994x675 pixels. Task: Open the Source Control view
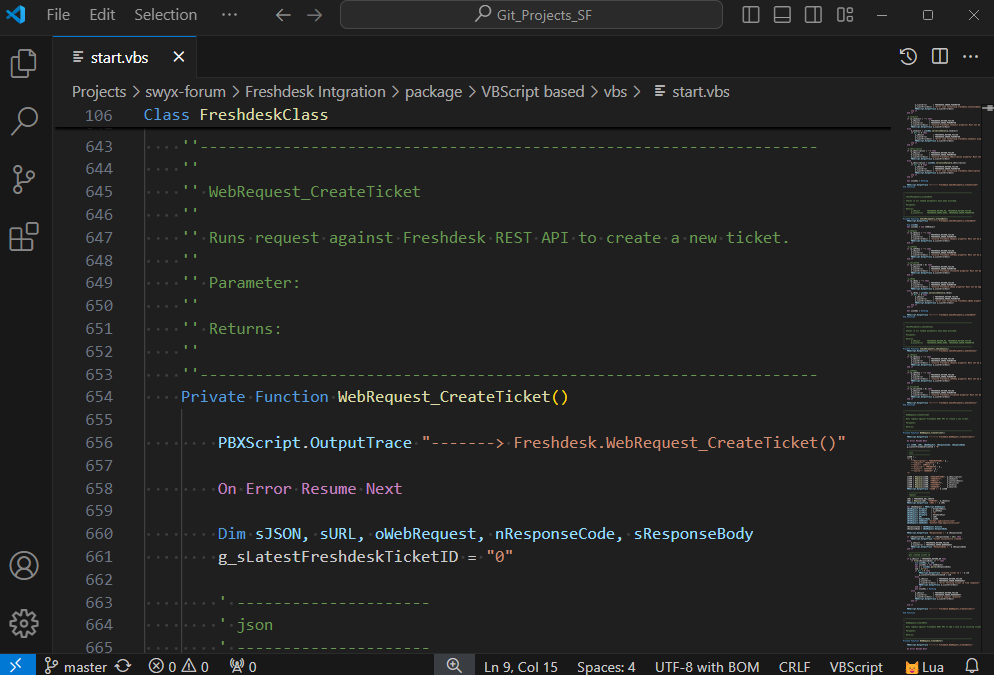point(24,179)
